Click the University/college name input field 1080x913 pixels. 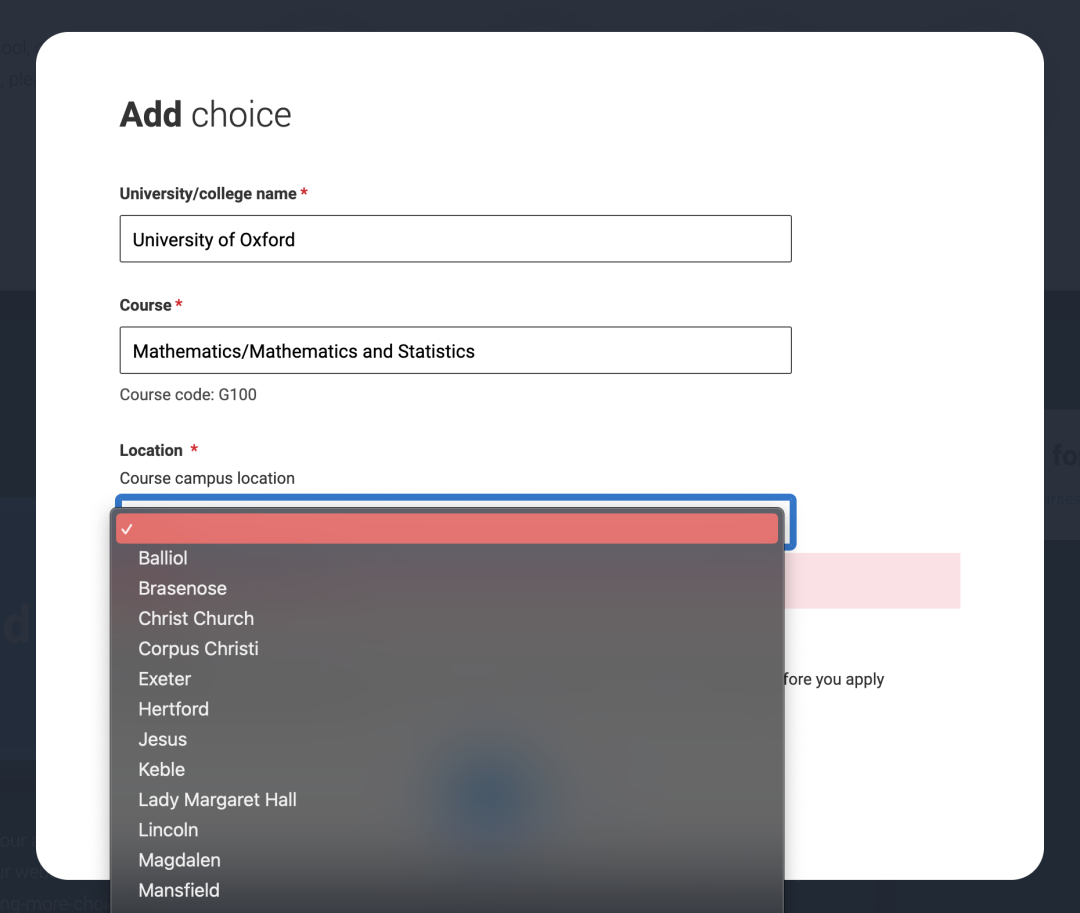455,239
